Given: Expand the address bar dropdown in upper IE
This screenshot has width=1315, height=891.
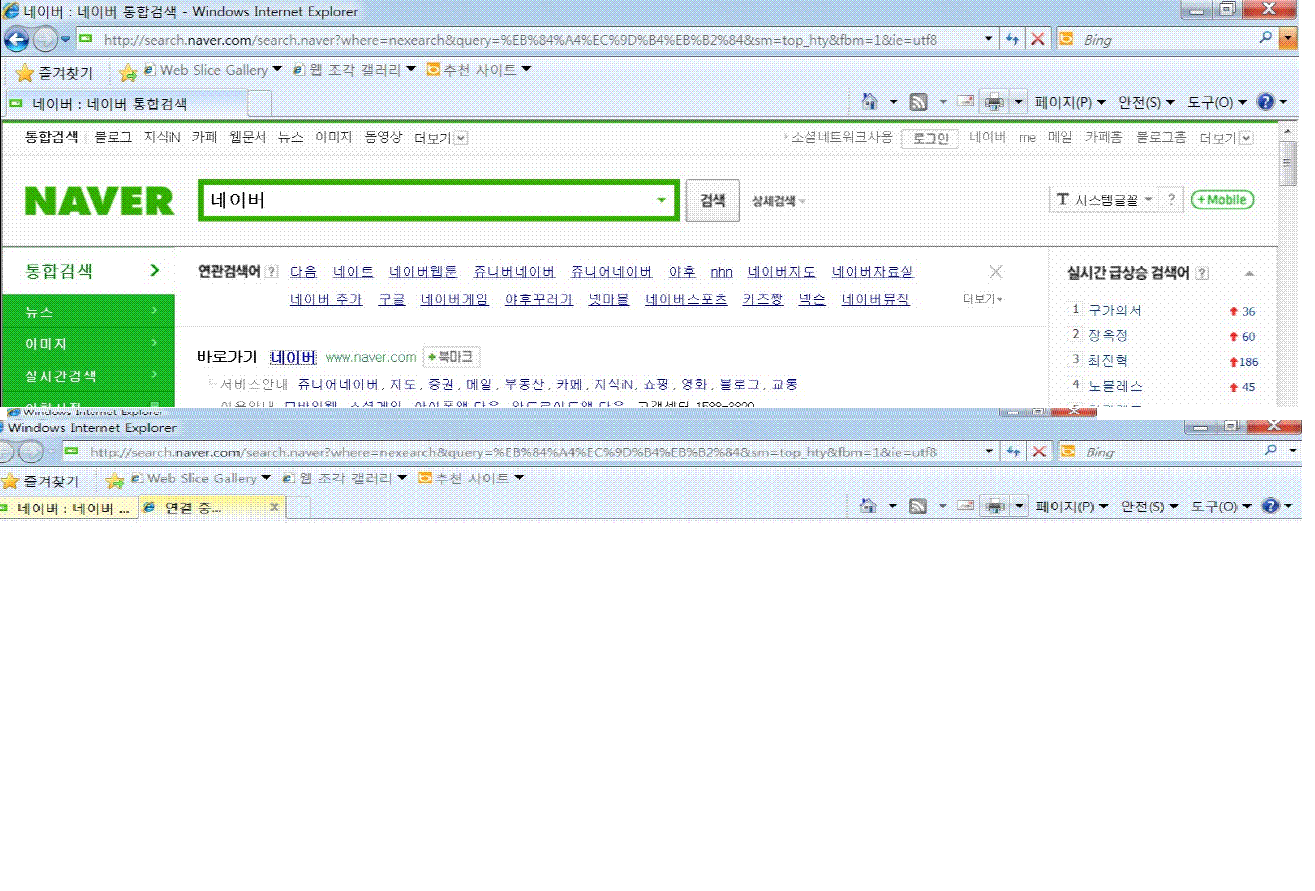Looking at the screenshot, I should 988,39.
